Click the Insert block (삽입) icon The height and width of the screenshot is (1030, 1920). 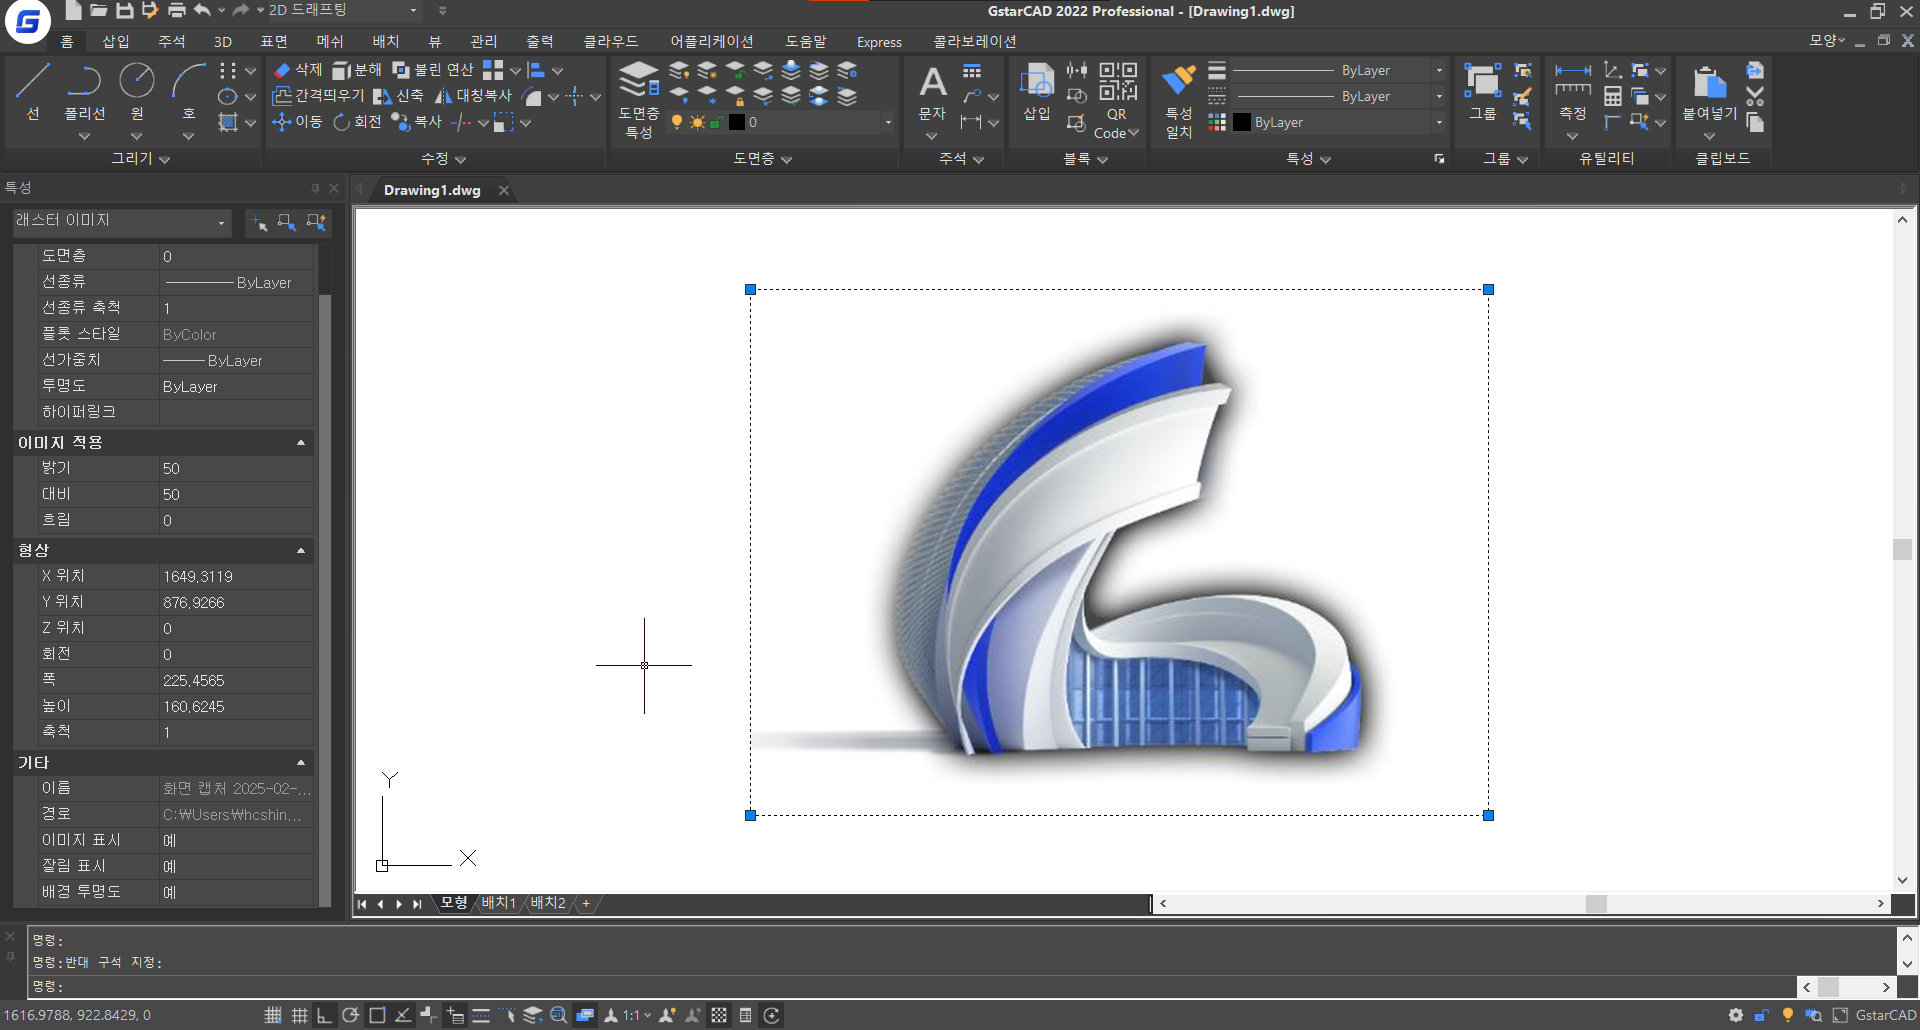click(1037, 91)
